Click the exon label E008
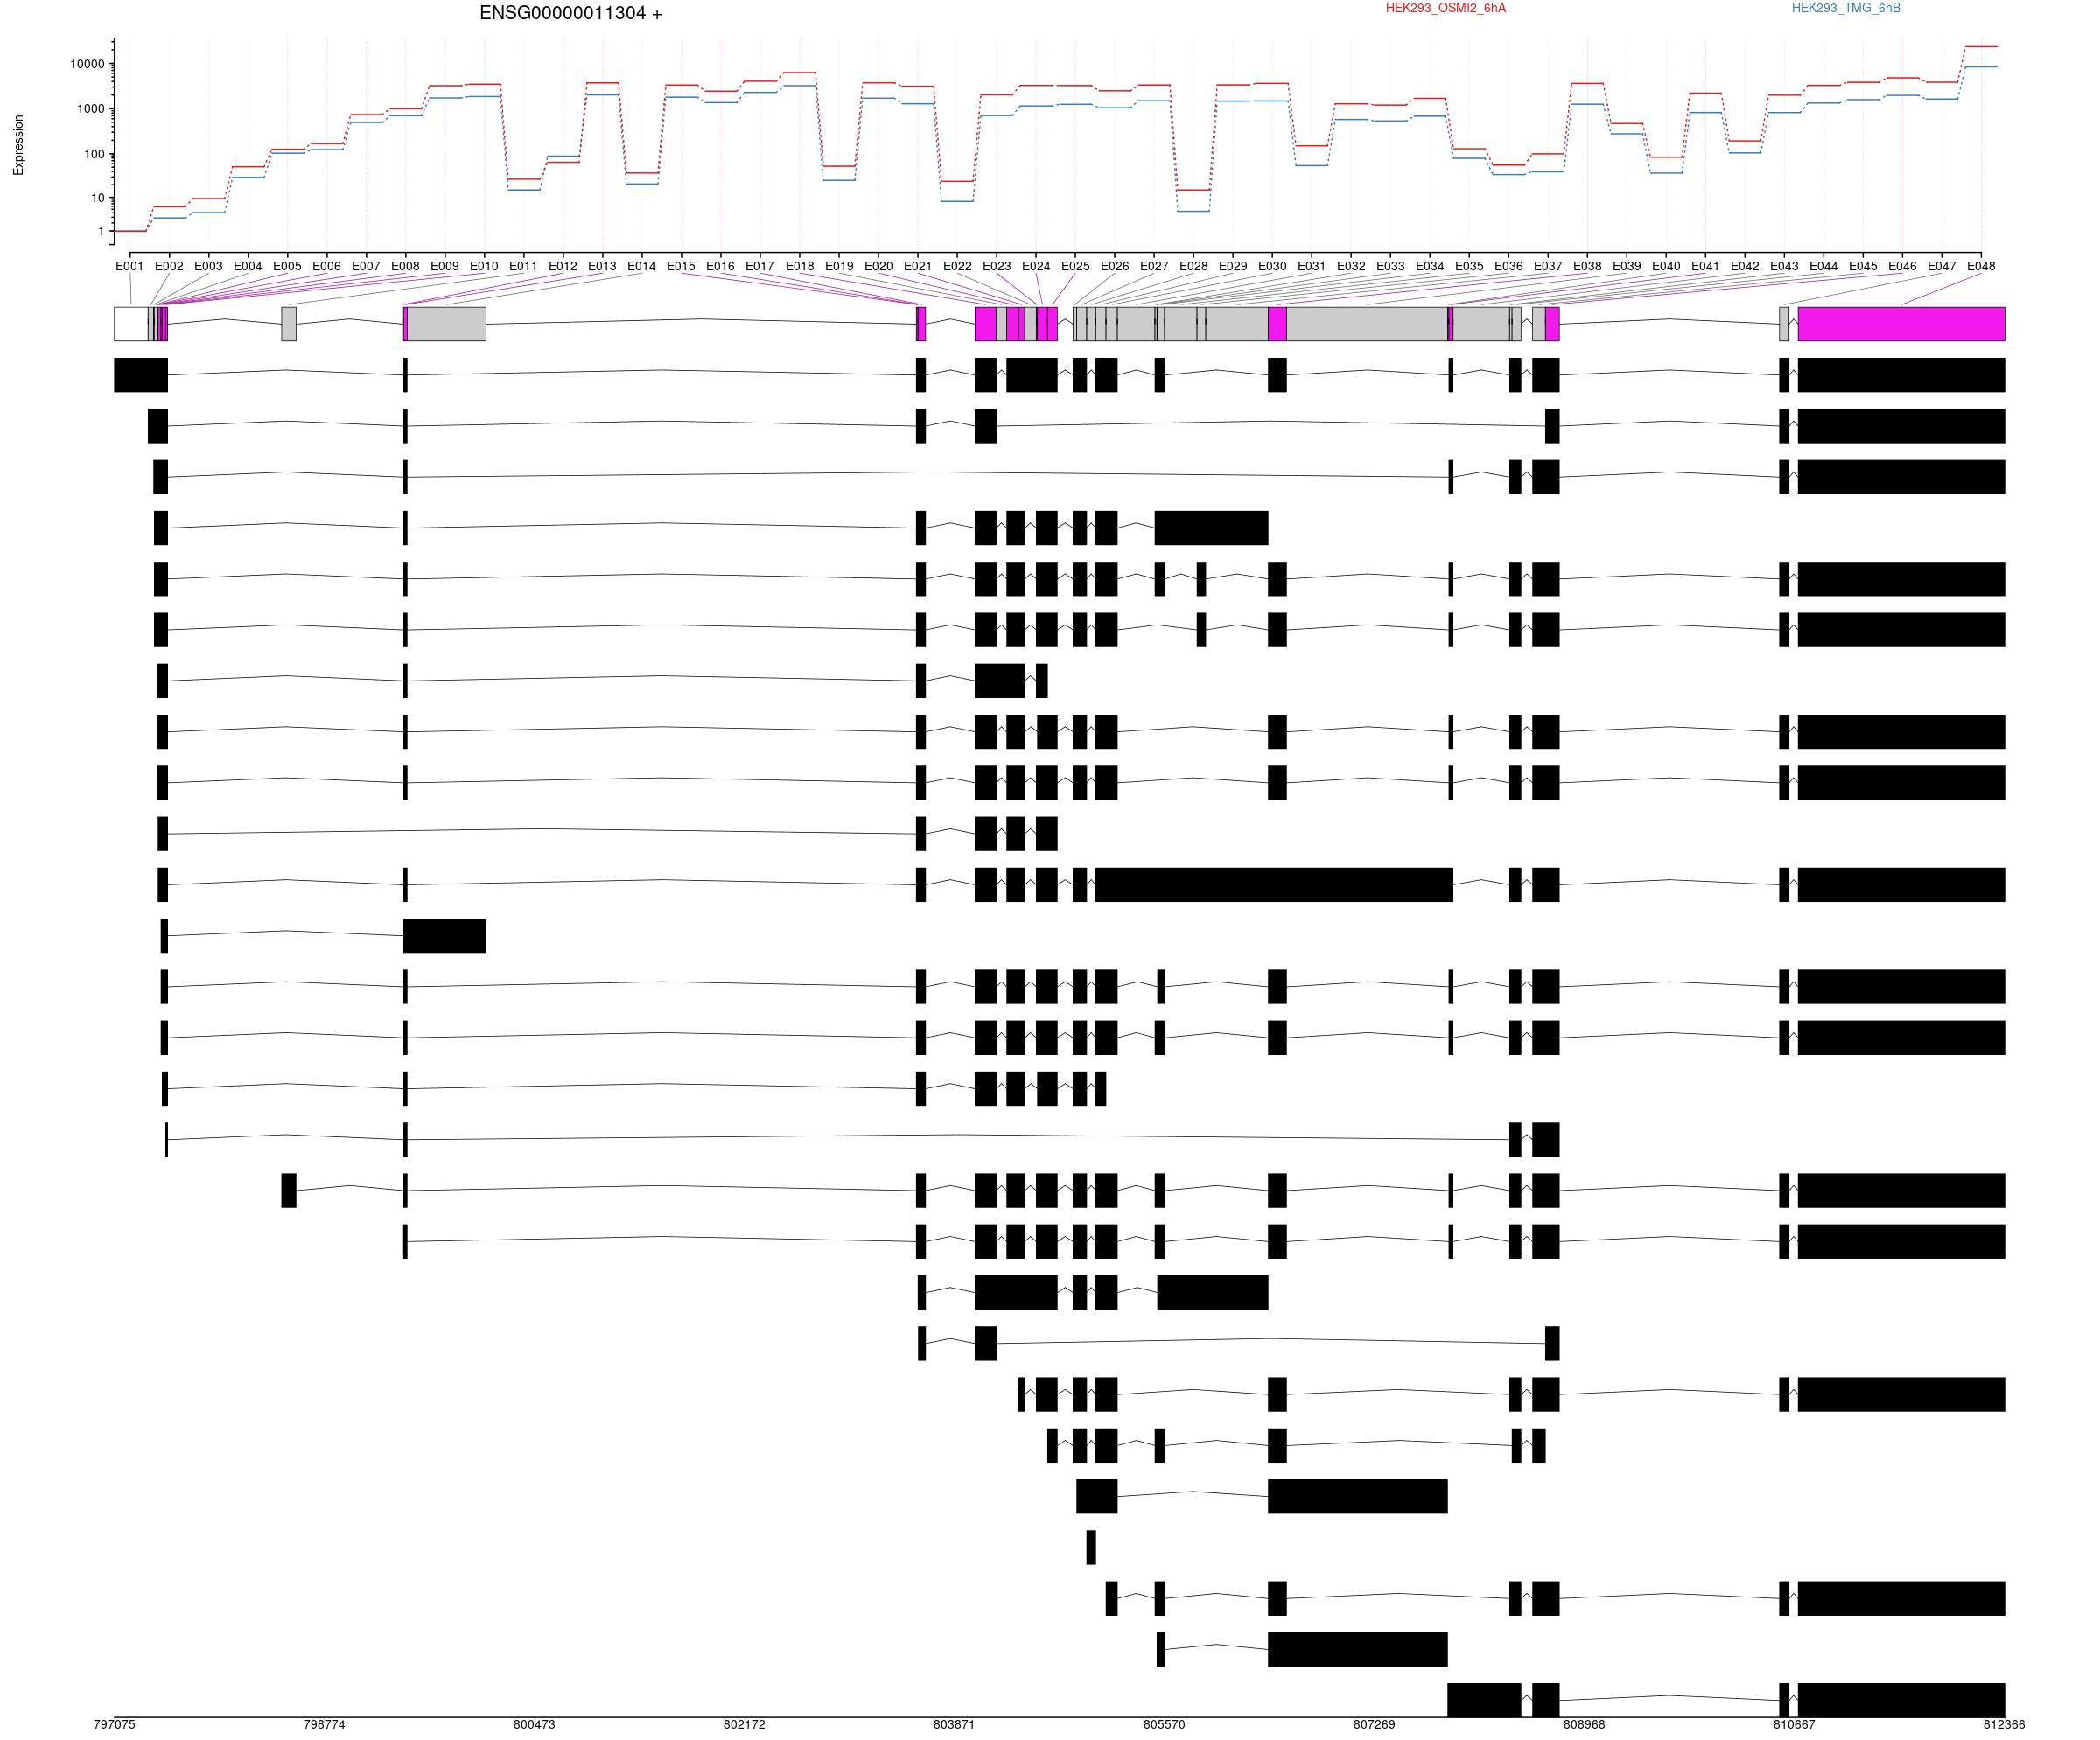This screenshot has width=2100, height=1740. 405,266
